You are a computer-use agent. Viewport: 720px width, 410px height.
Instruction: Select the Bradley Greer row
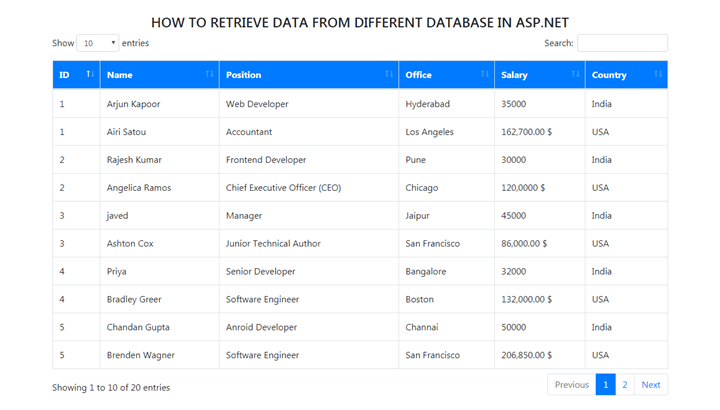coord(360,299)
